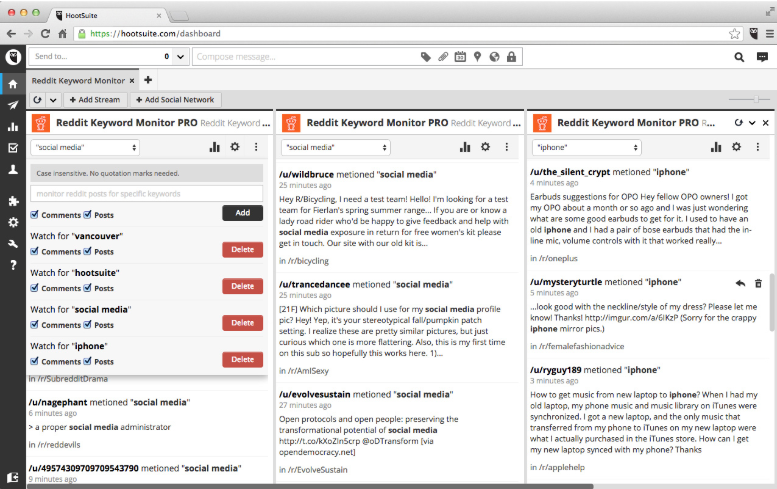This screenshot has height=489, width=777.
Task: Delete the "hootsuite" keyword watch
Action: 242,286
